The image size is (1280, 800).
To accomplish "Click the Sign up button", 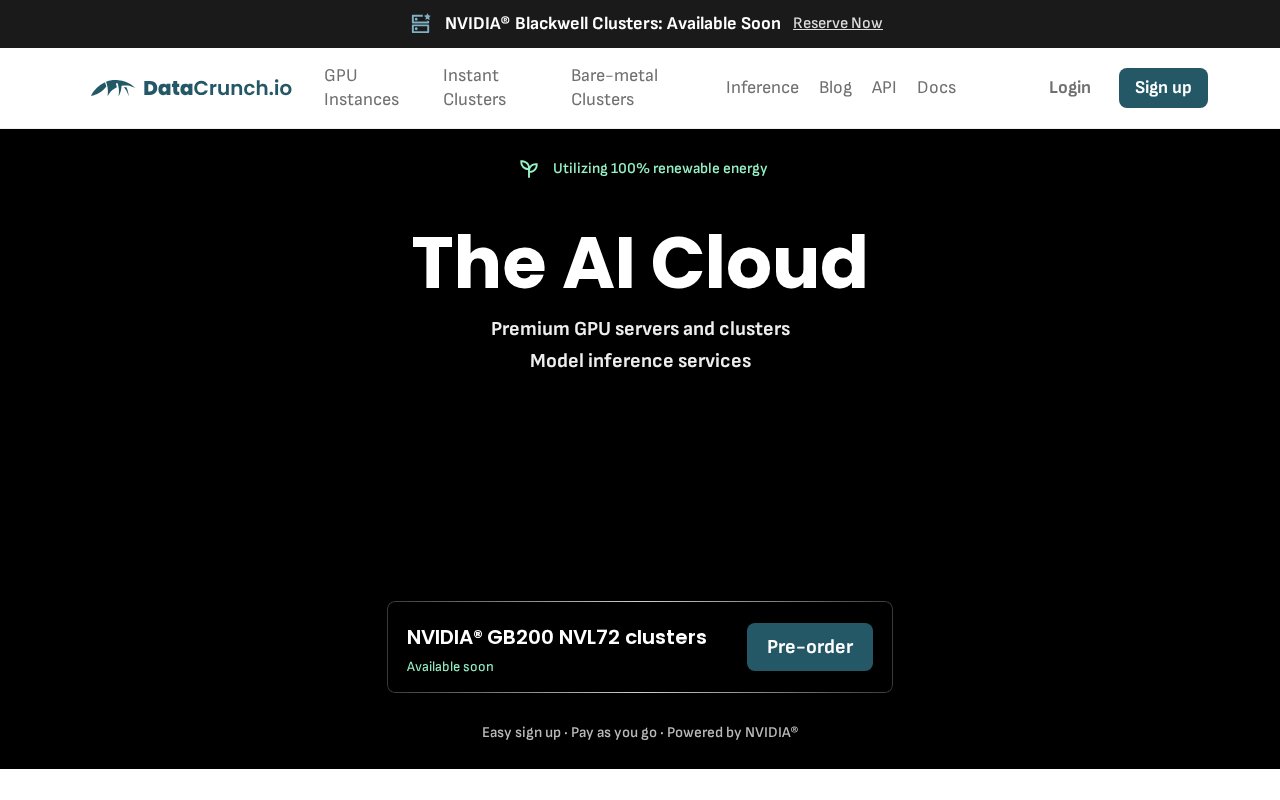I will pyautogui.click(x=1163, y=88).
